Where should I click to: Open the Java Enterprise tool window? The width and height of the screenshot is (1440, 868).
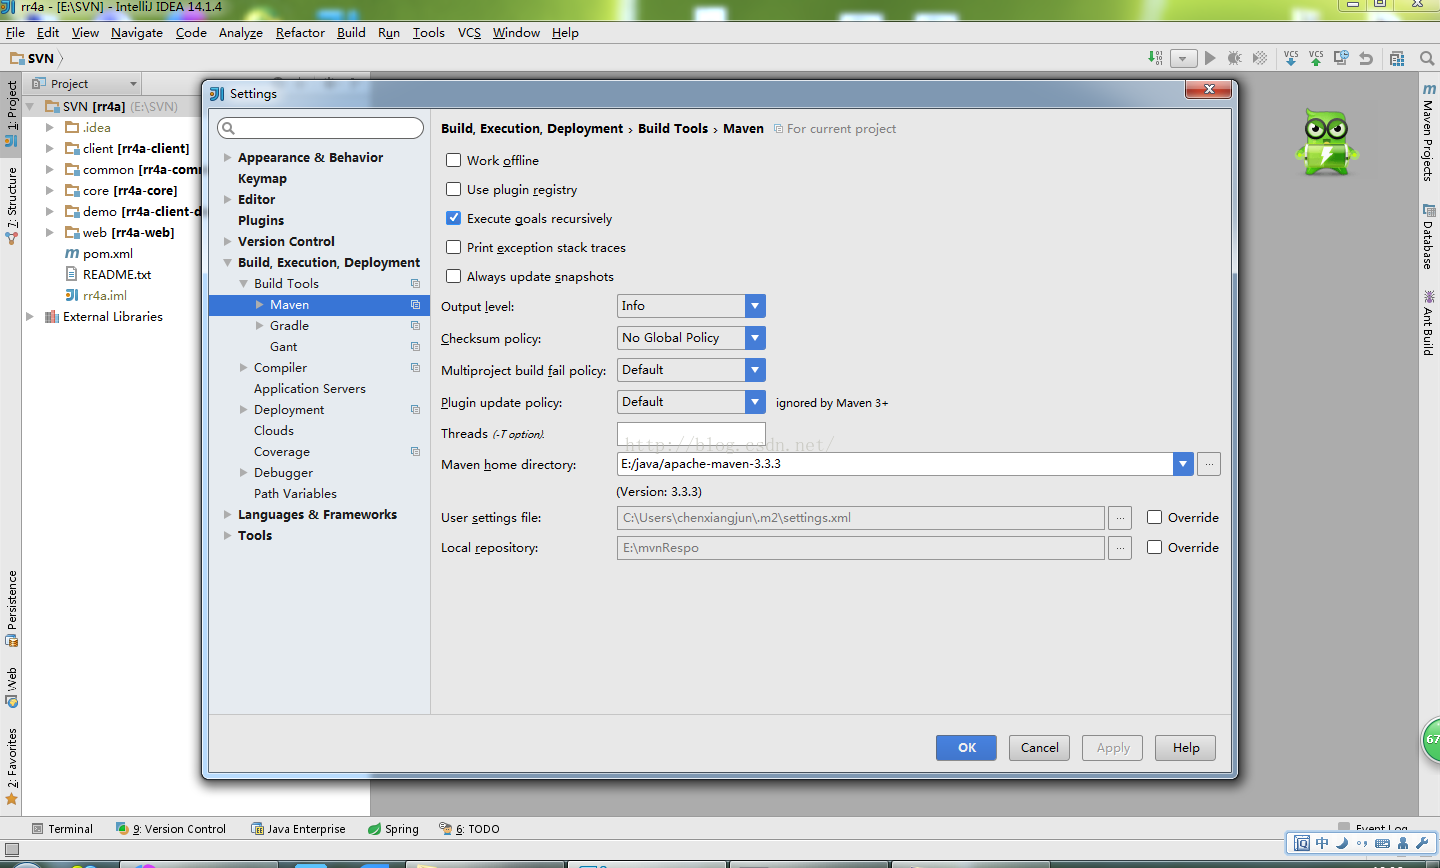point(298,829)
